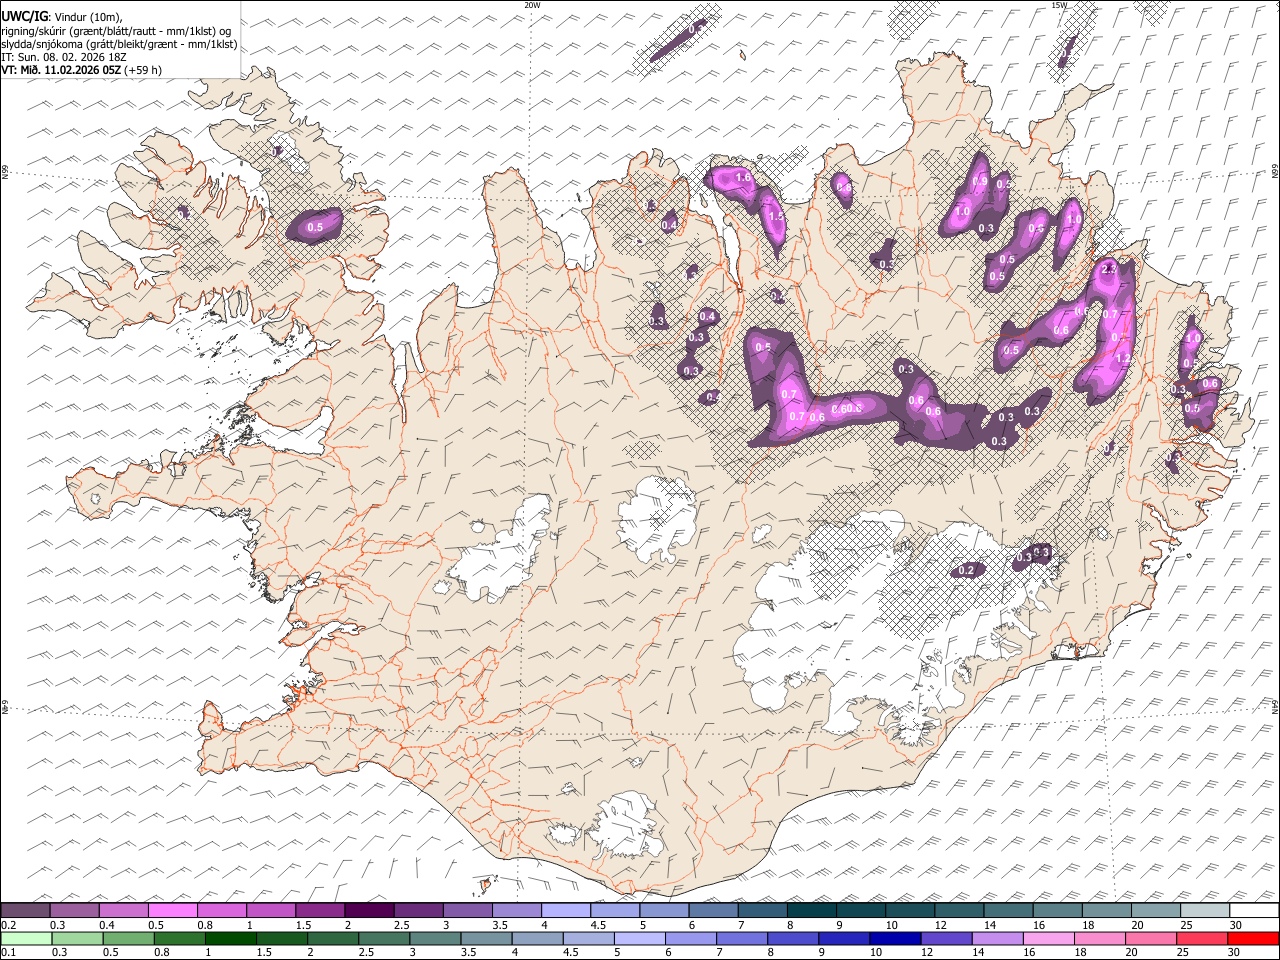Select the 6–7 periwinkle rain legend swatch
This screenshot has height=960, width=1280.
pos(691,938)
